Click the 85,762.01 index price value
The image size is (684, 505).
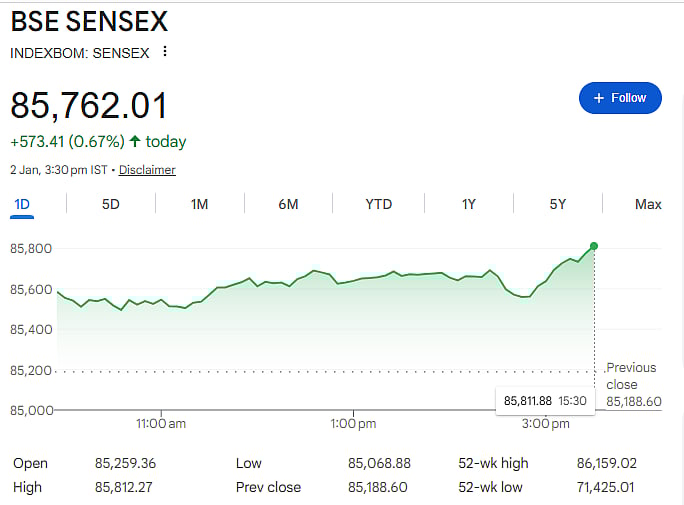tap(89, 106)
